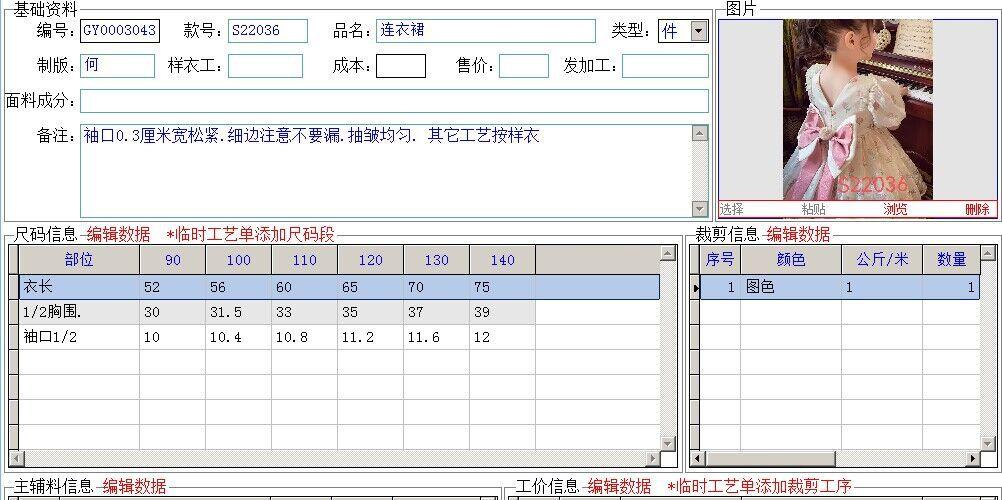Click the 成本 input box
The image size is (1002, 500).
[401, 66]
